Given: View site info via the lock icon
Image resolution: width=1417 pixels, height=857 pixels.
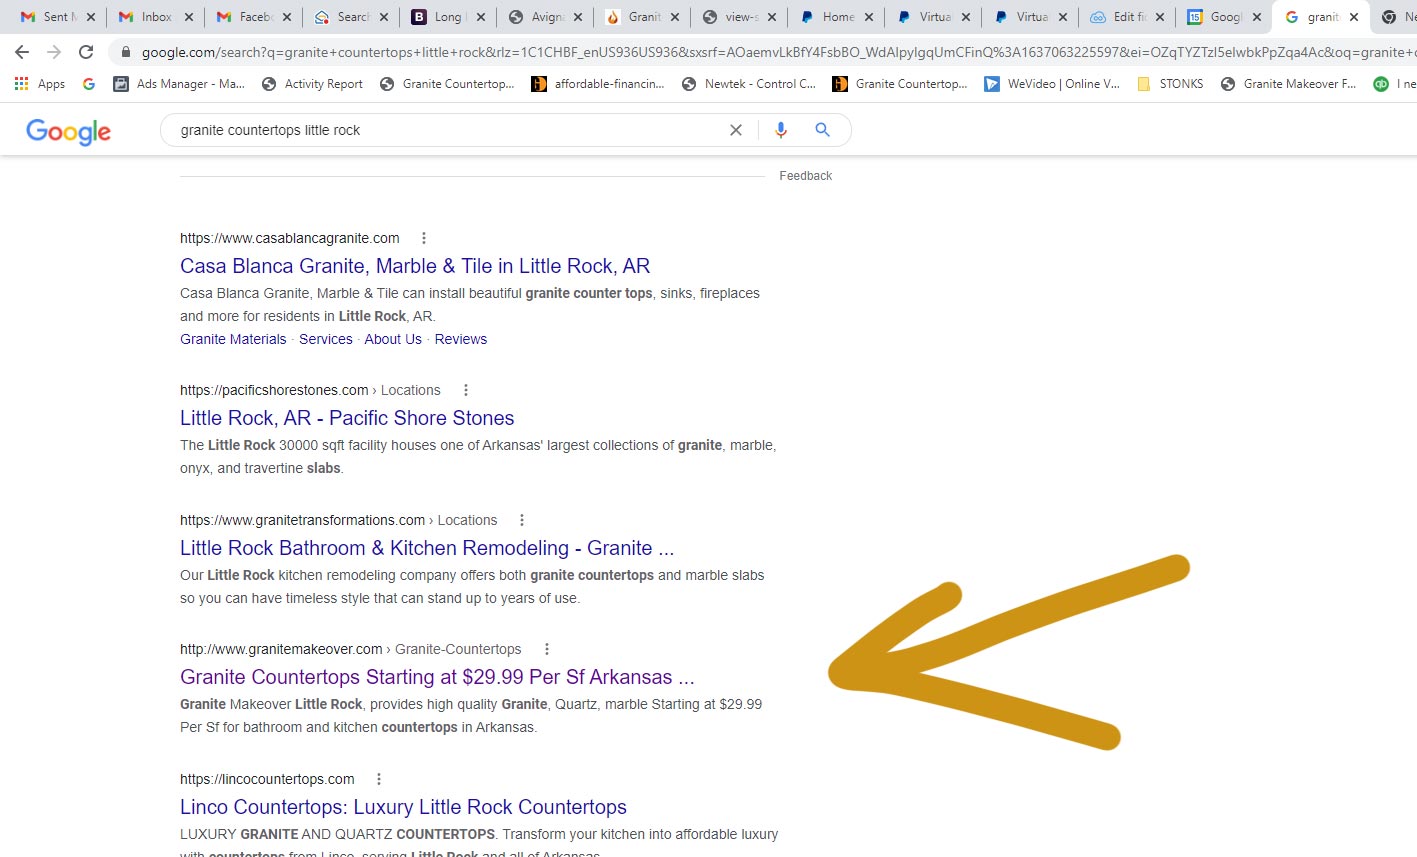Looking at the screenshot, I should (125, 52).
